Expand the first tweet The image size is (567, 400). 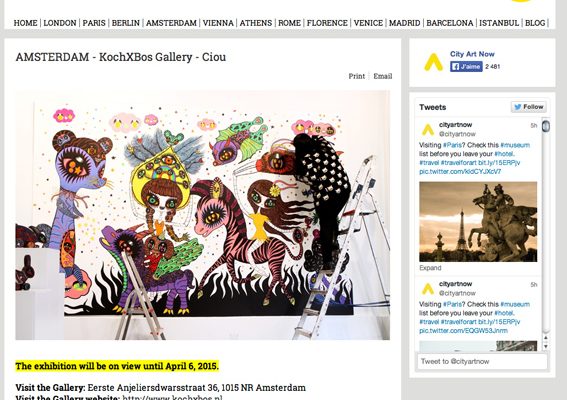(x=430, y=268)
